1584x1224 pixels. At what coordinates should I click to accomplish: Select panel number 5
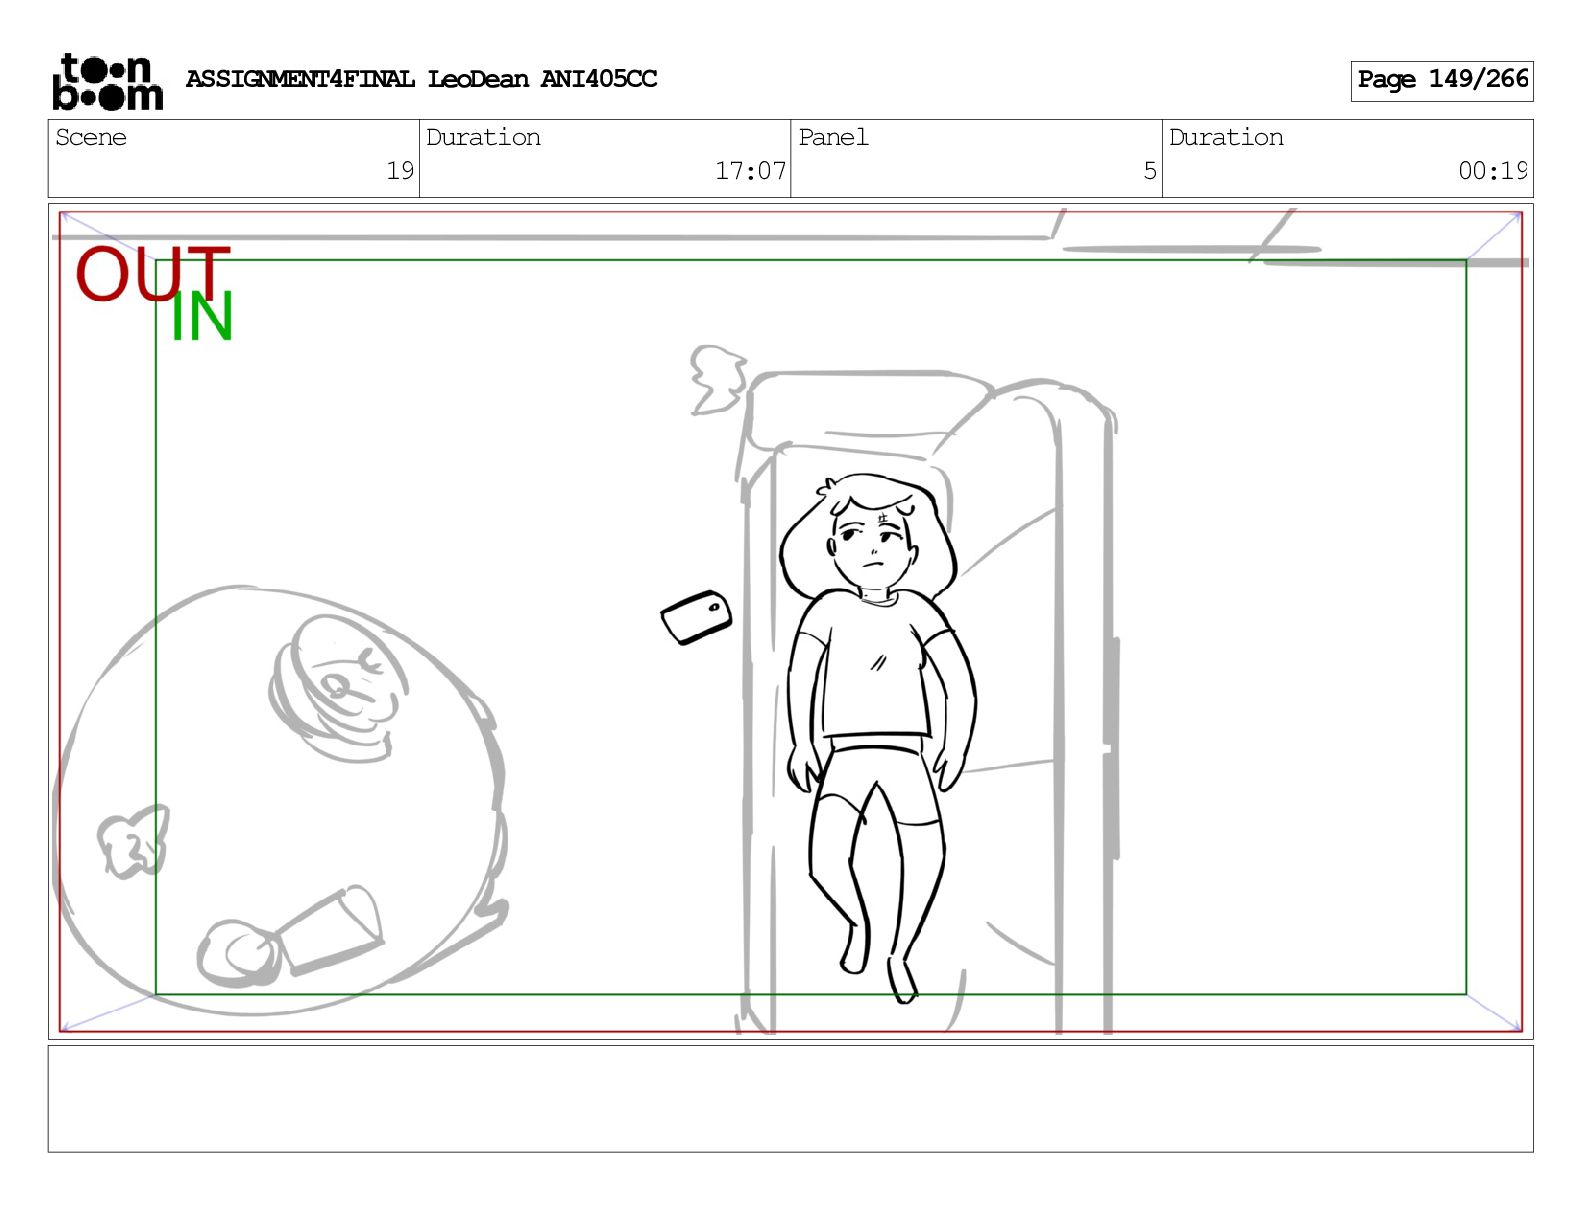click(x=1150, y=171)
